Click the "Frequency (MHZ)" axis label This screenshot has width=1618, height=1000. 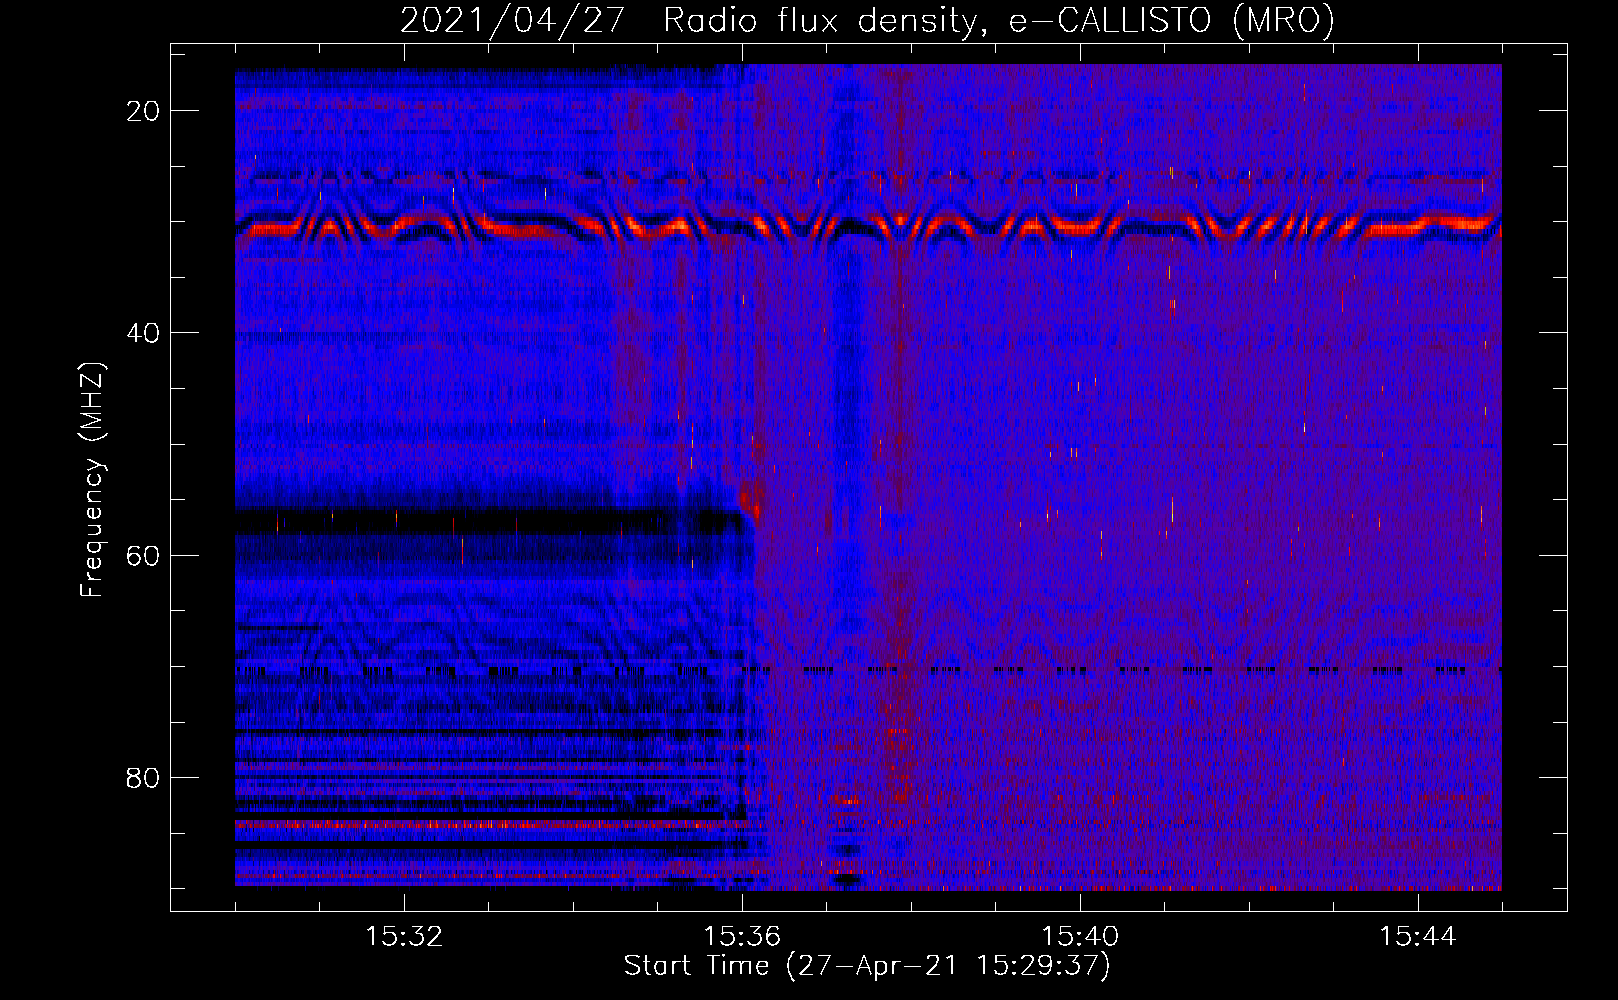92,479
